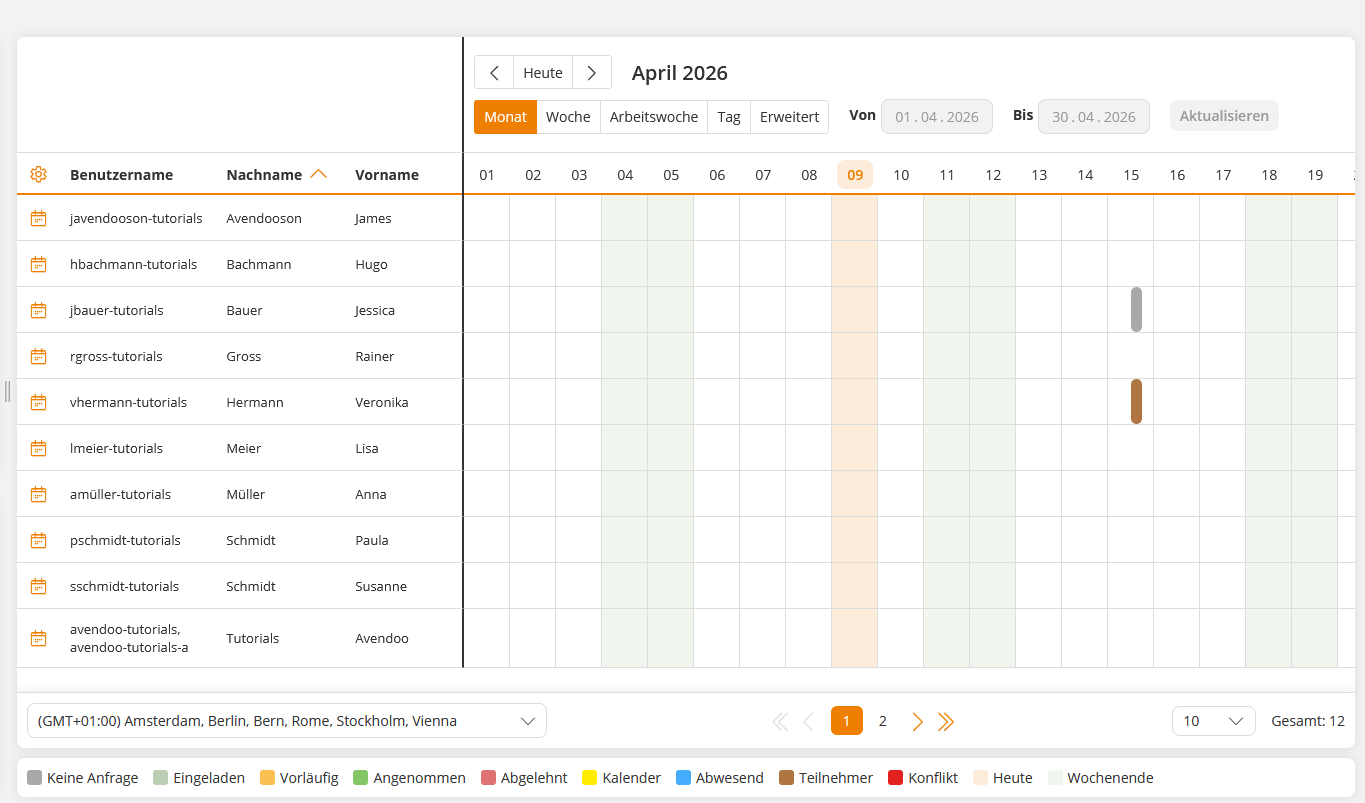Go to next results page arrow
Viewport: 1365px width, 803px height.
(917, 721)
